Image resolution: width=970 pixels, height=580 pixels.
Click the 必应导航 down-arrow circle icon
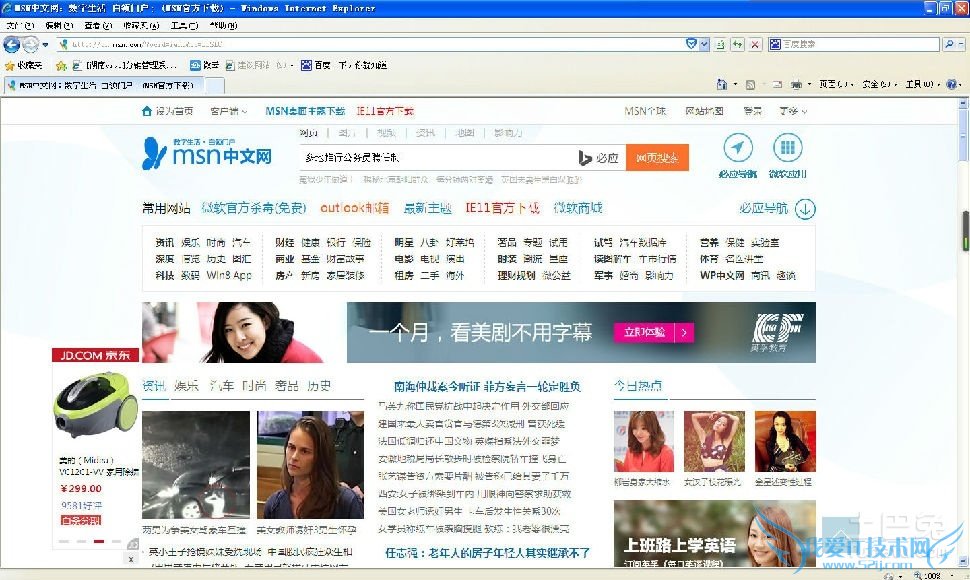(x=805, y=209)
